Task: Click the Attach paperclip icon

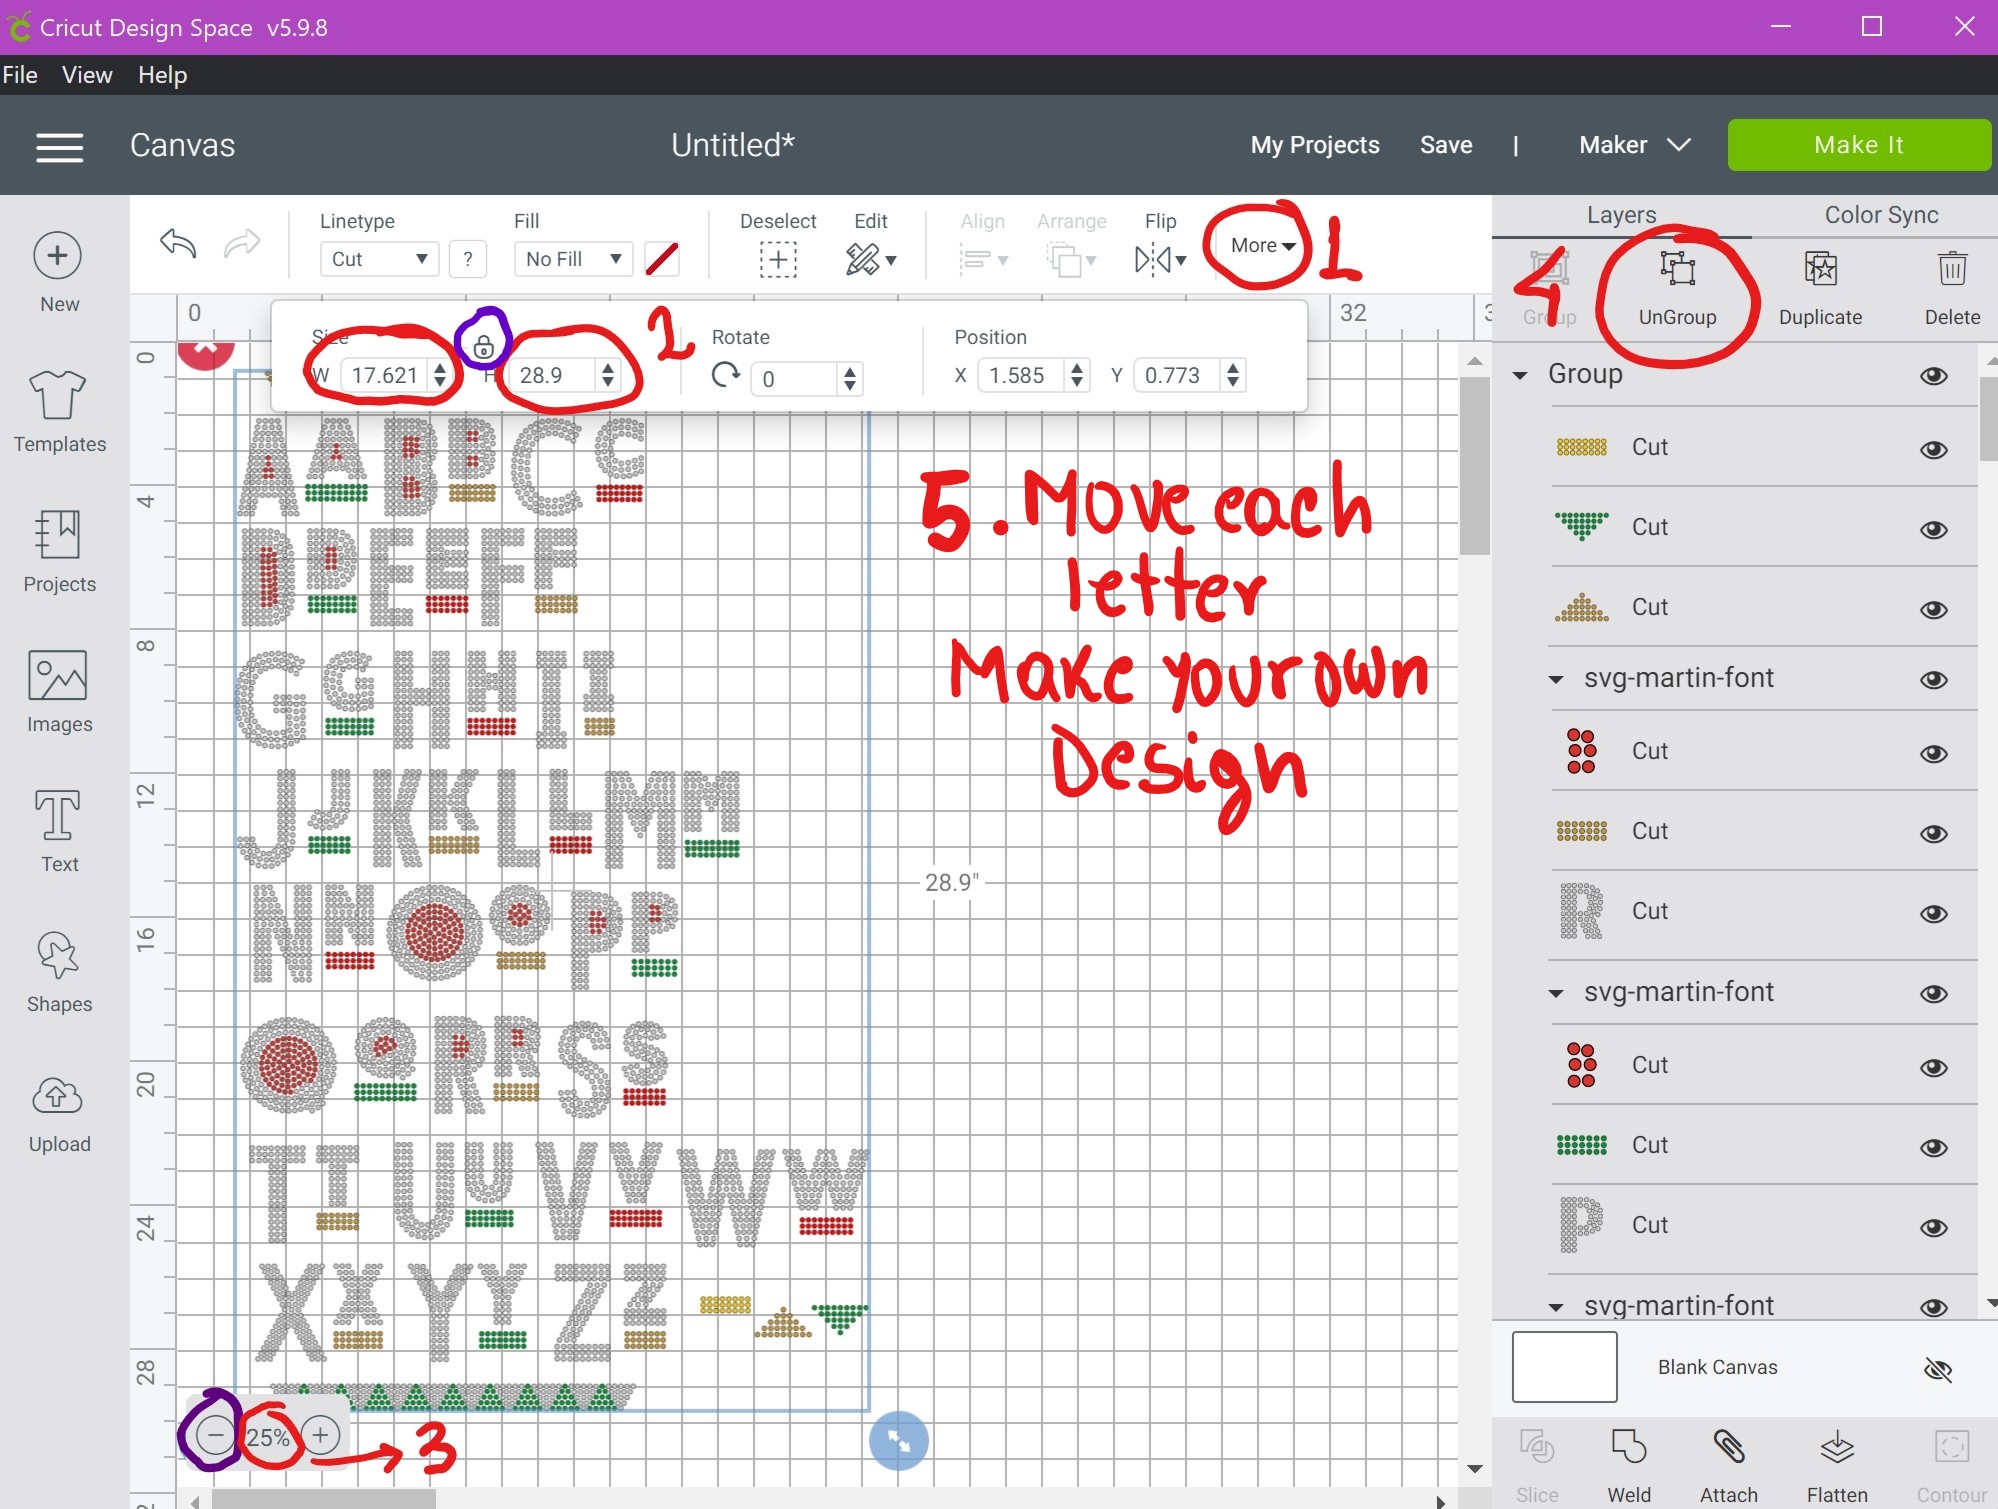Action: (1728, 1448)
